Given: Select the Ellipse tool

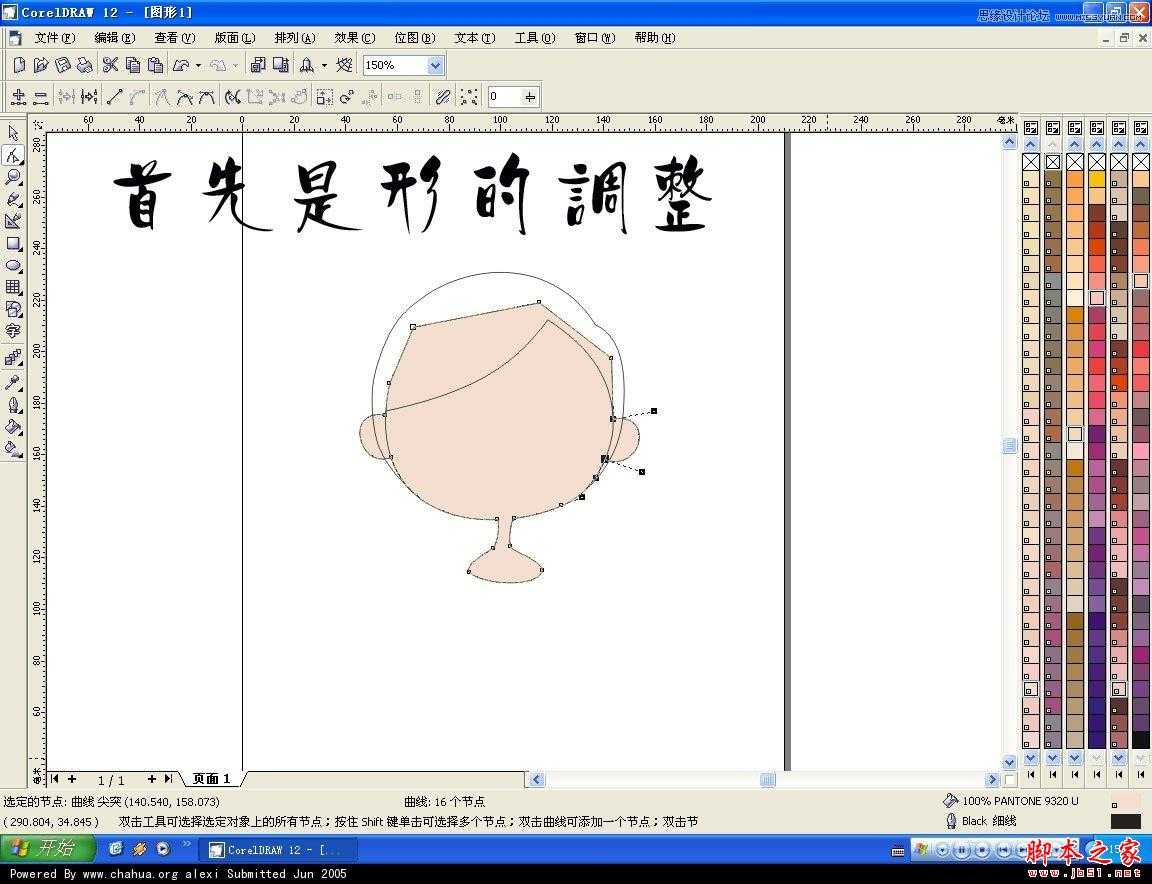Looking at the screenshot, I should pos(13,265).
